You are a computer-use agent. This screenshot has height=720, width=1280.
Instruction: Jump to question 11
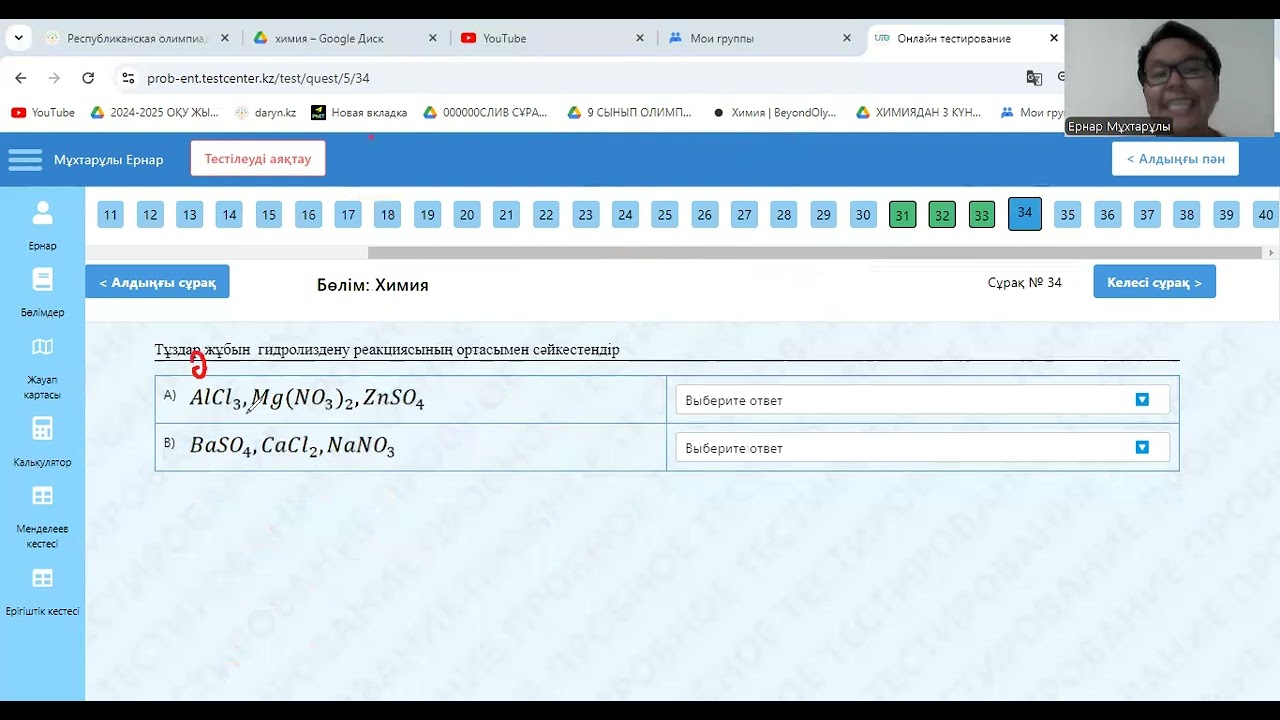110,215
